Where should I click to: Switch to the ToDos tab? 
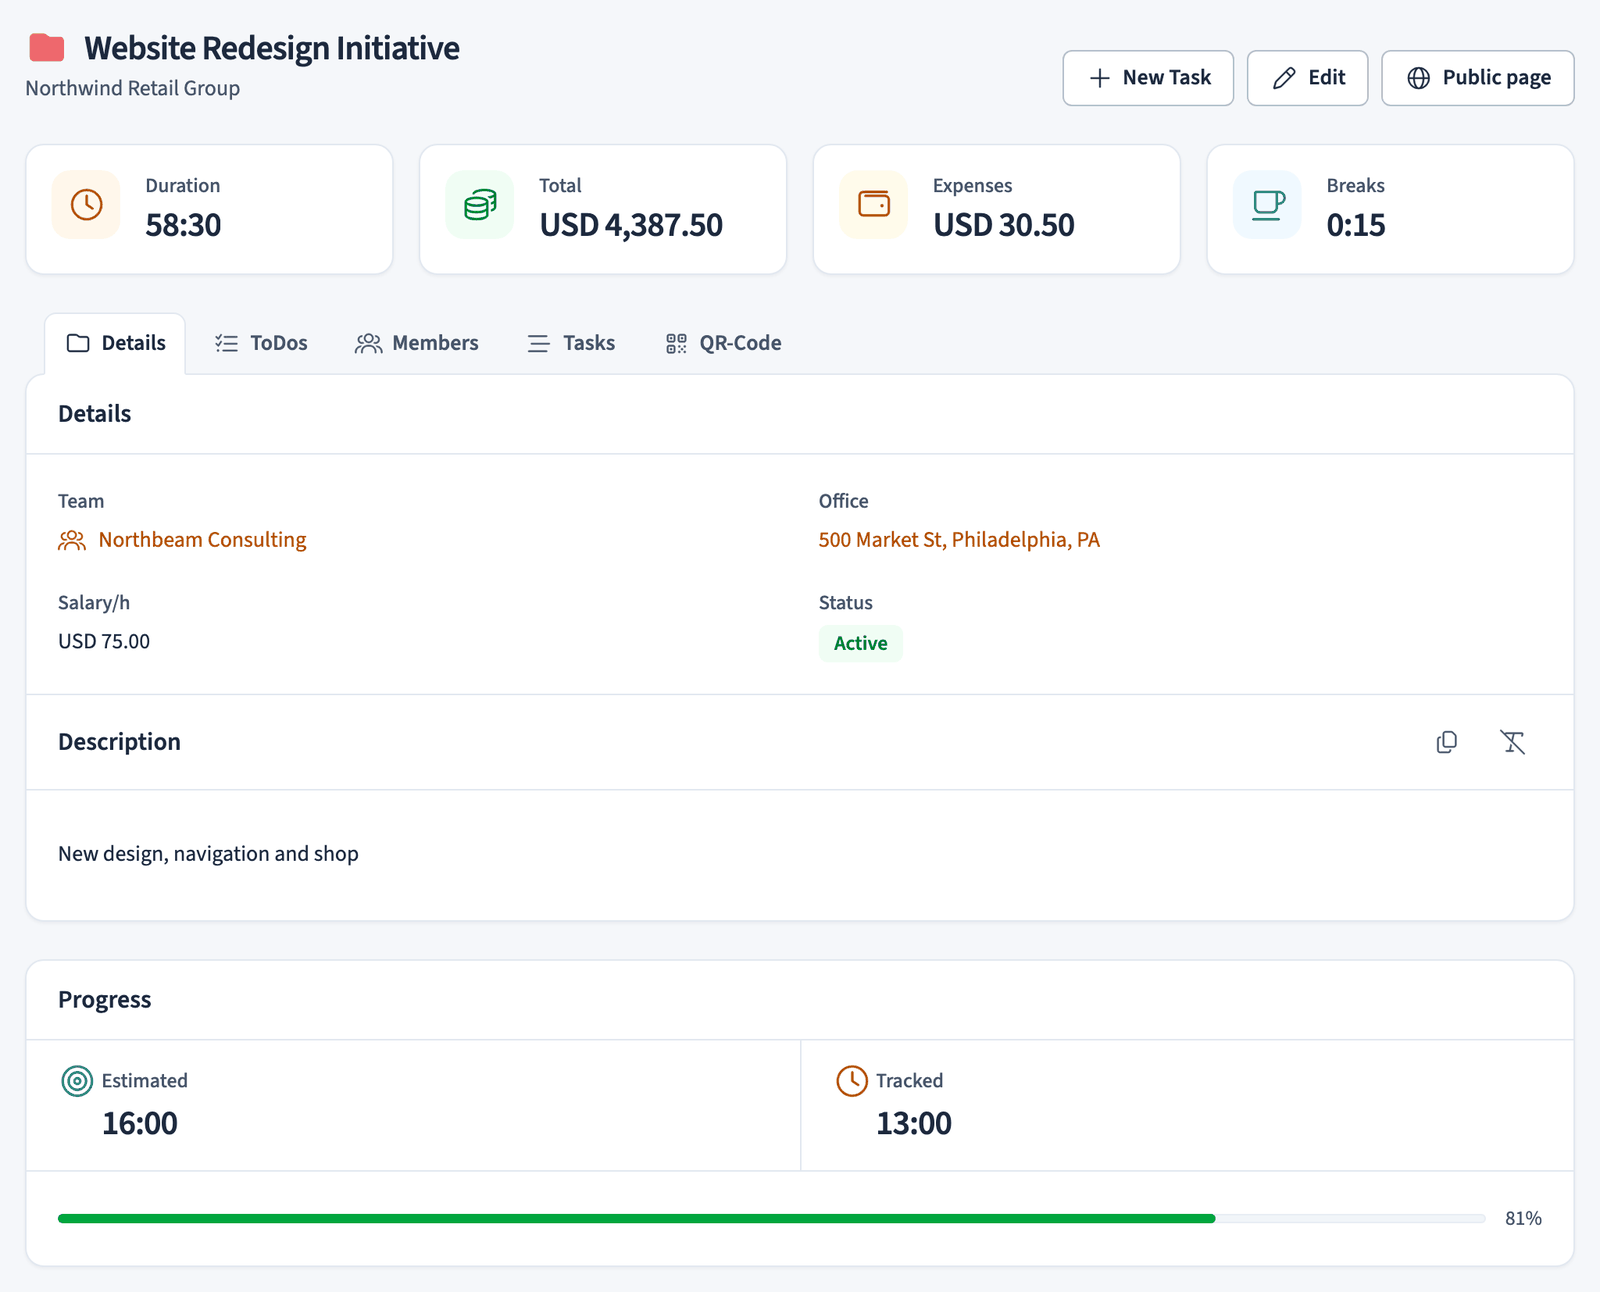tap(261, 343)
